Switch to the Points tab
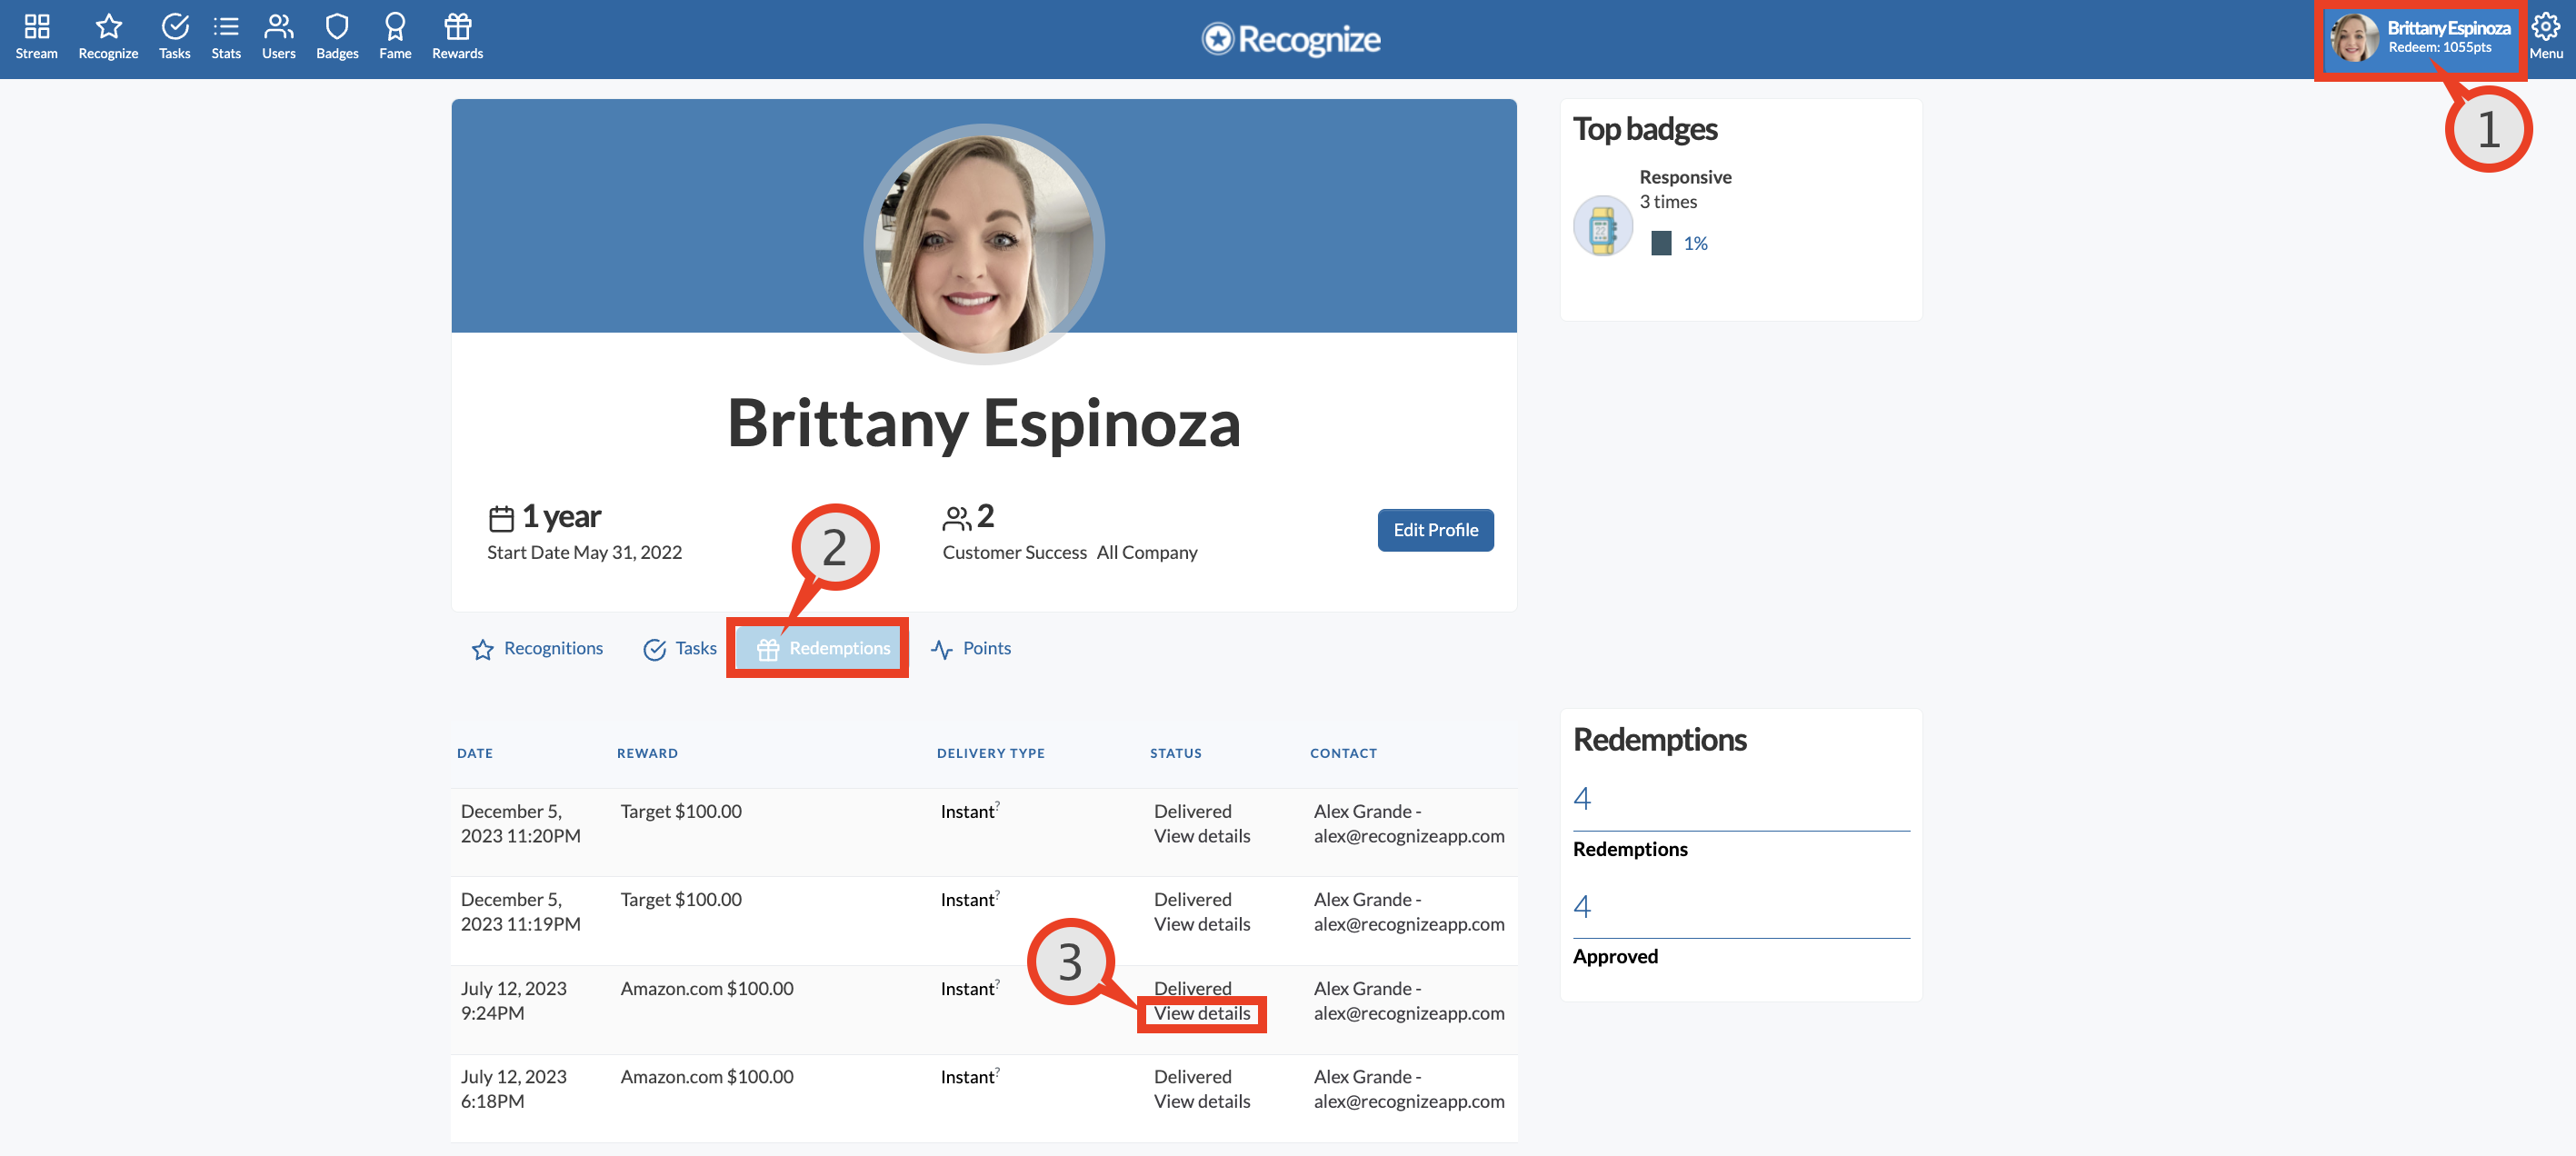The height and width of the screenshot is (1156, 2576). [970, 648]
